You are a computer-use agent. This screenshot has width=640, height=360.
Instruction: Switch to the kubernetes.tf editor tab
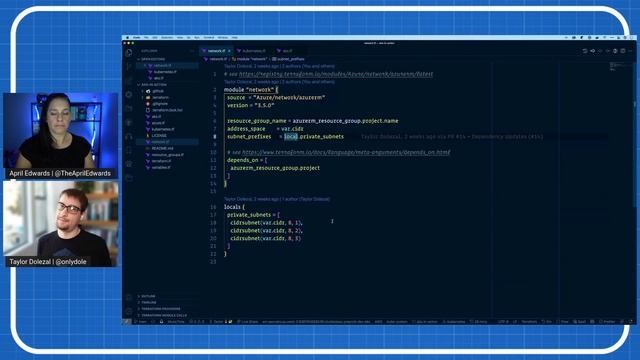(251, 51)
